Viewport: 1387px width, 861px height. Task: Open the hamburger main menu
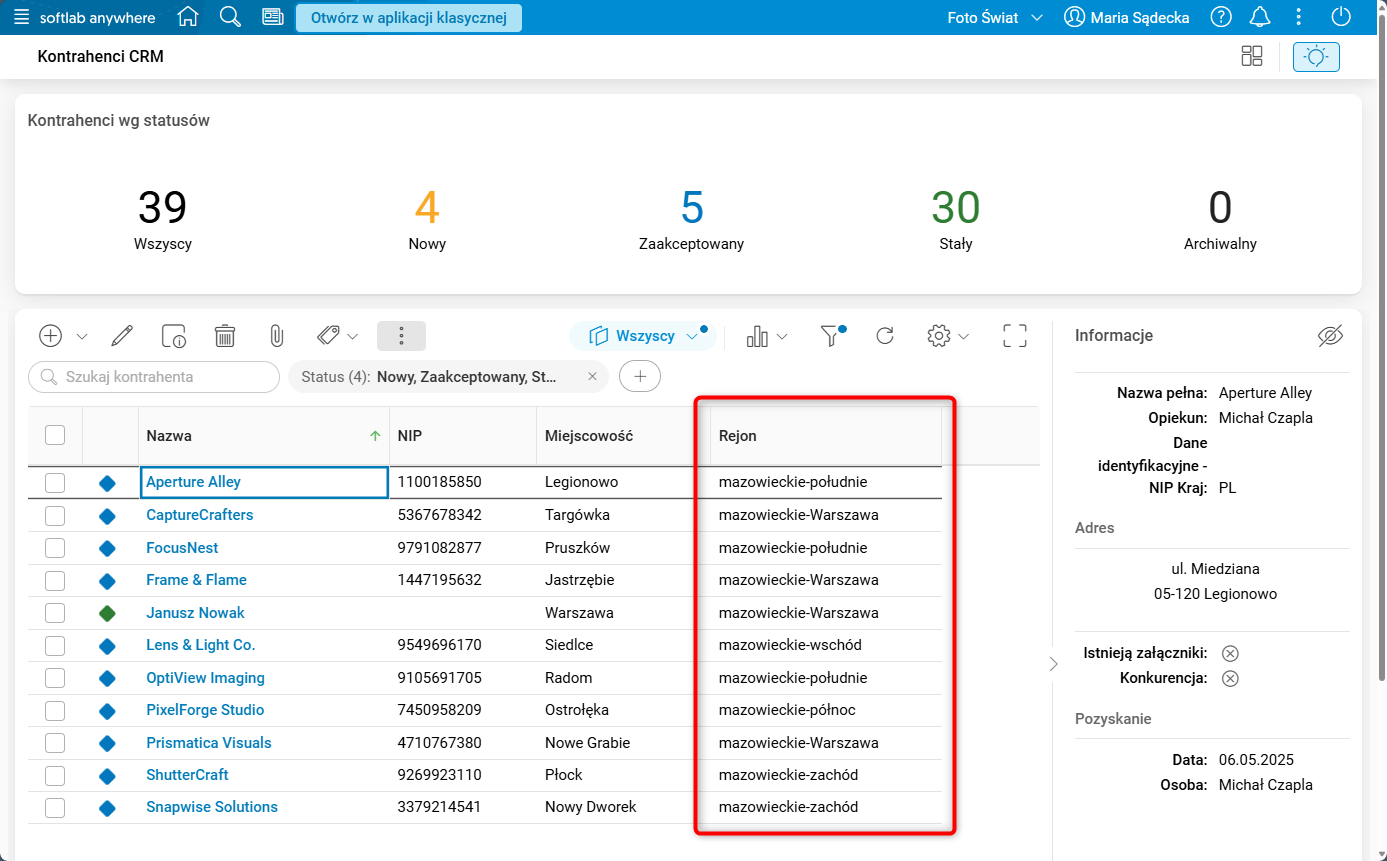[21, 17]
